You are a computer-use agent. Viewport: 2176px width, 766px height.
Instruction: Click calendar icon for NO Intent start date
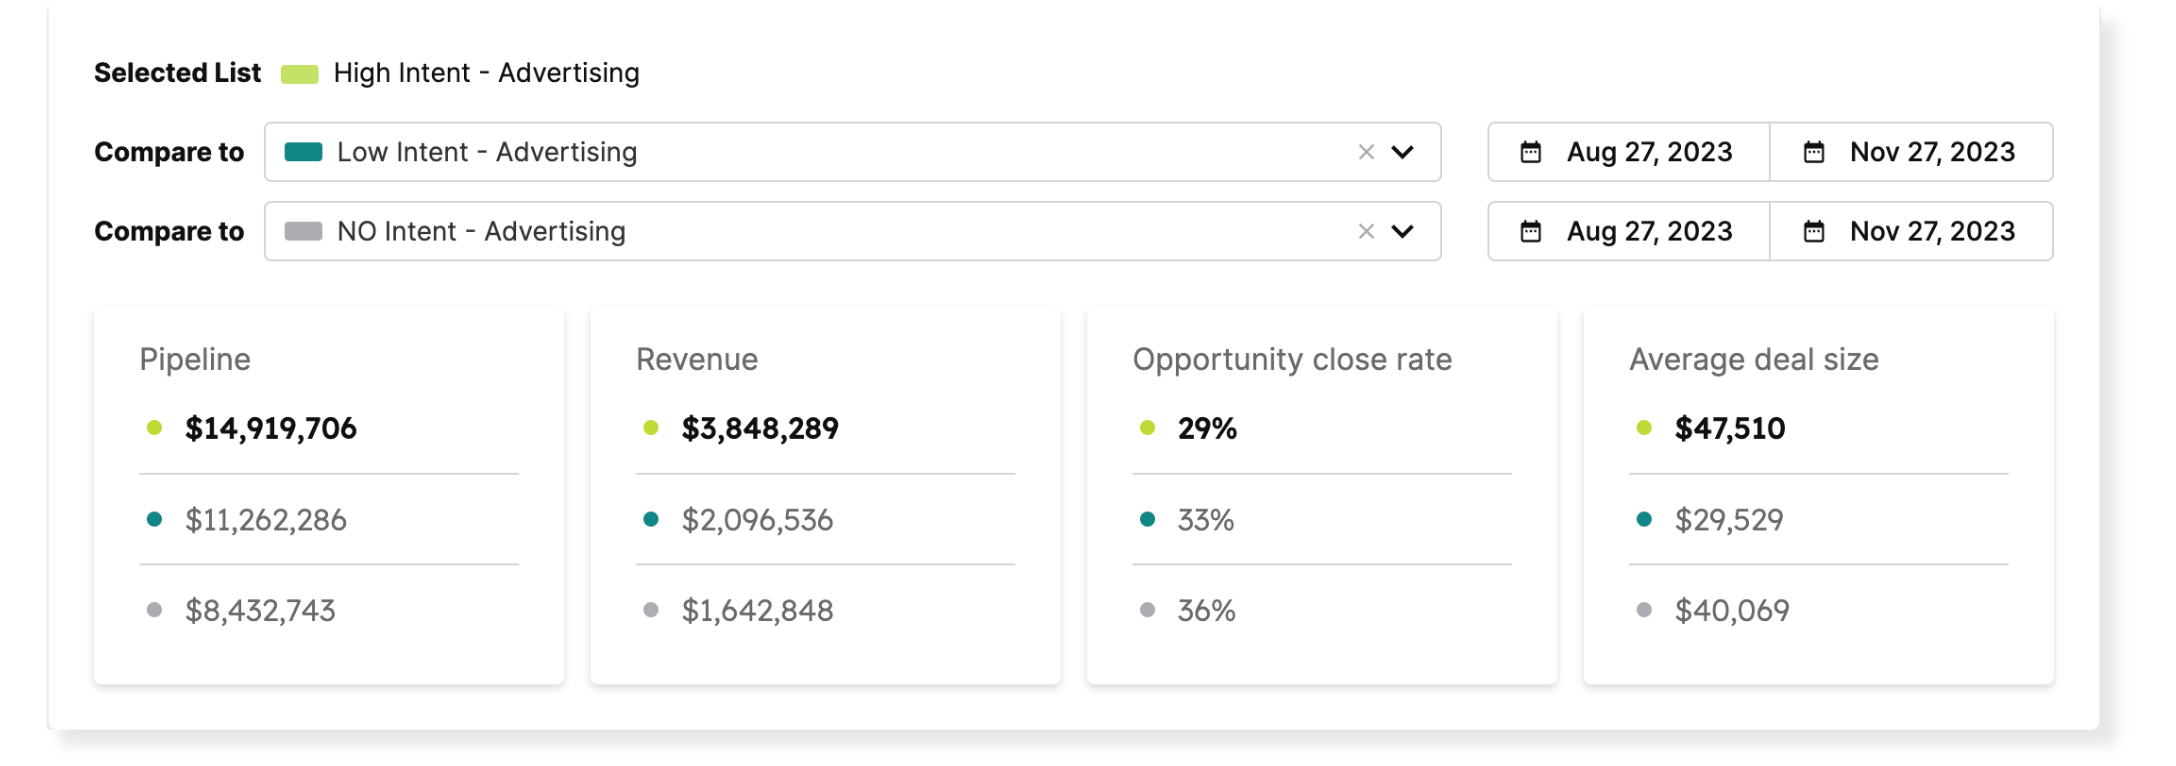pos(1530,232)
